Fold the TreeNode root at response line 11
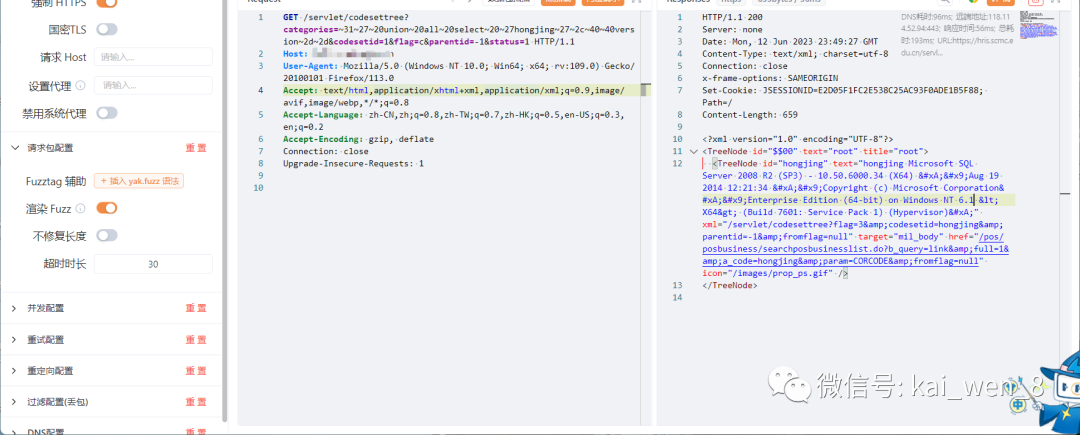The image size is (1080, 435). (694, 151)
